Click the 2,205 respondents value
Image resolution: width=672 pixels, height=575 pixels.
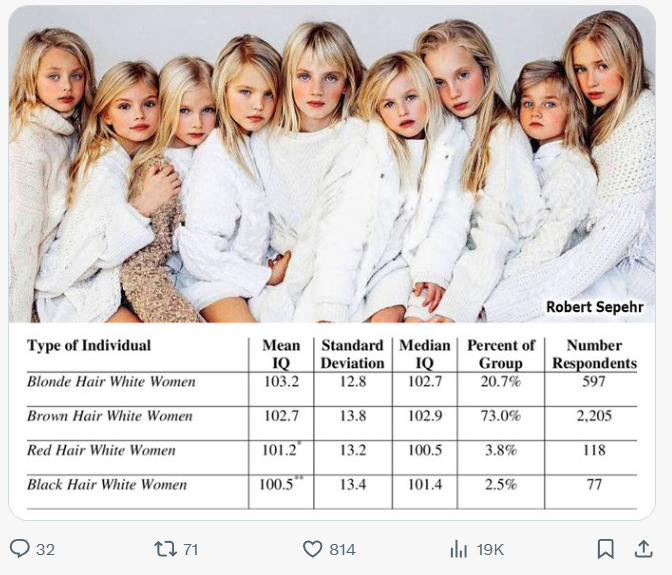pos(593,416)
